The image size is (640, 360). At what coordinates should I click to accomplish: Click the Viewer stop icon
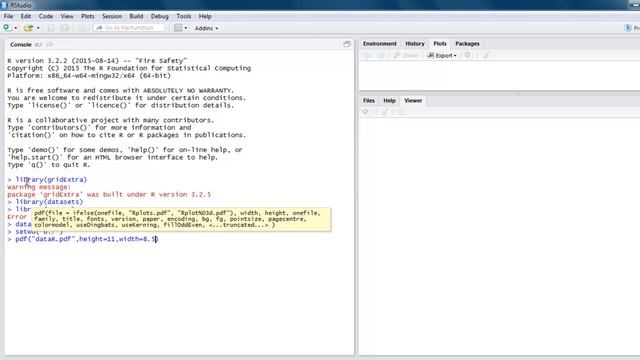(365, 112)
